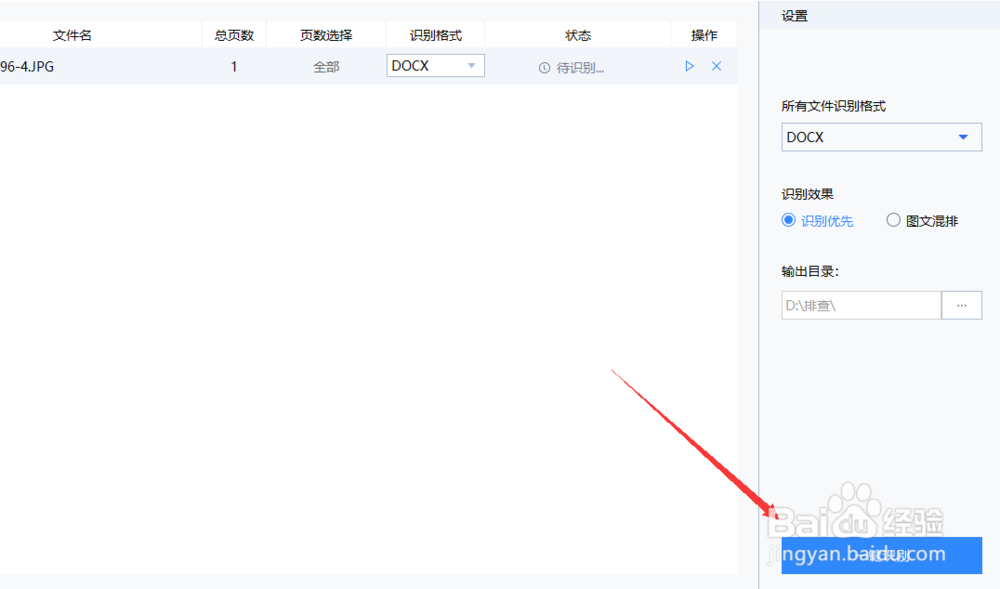
Task: Remove 96-4.JPG using the X icon
Action: 716,65
